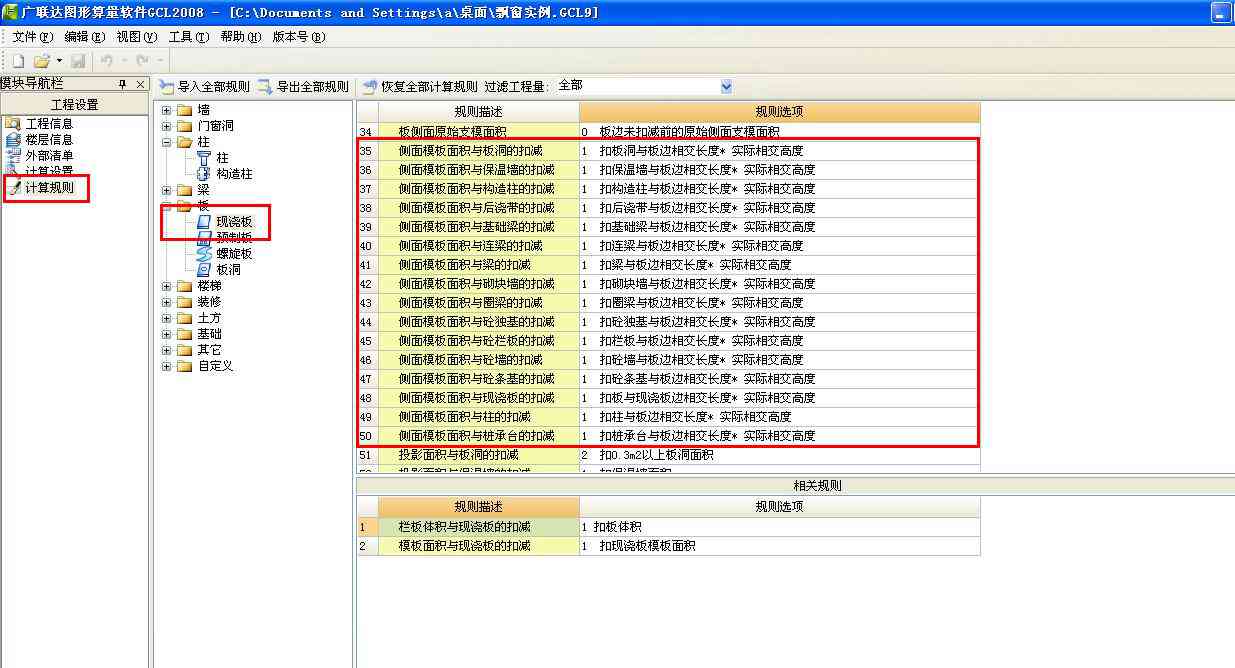Image resolution: width=1235 pixels, height=668 pixels.
Task: Expand the 基础 tree node
Action: (x=166, y=334)
